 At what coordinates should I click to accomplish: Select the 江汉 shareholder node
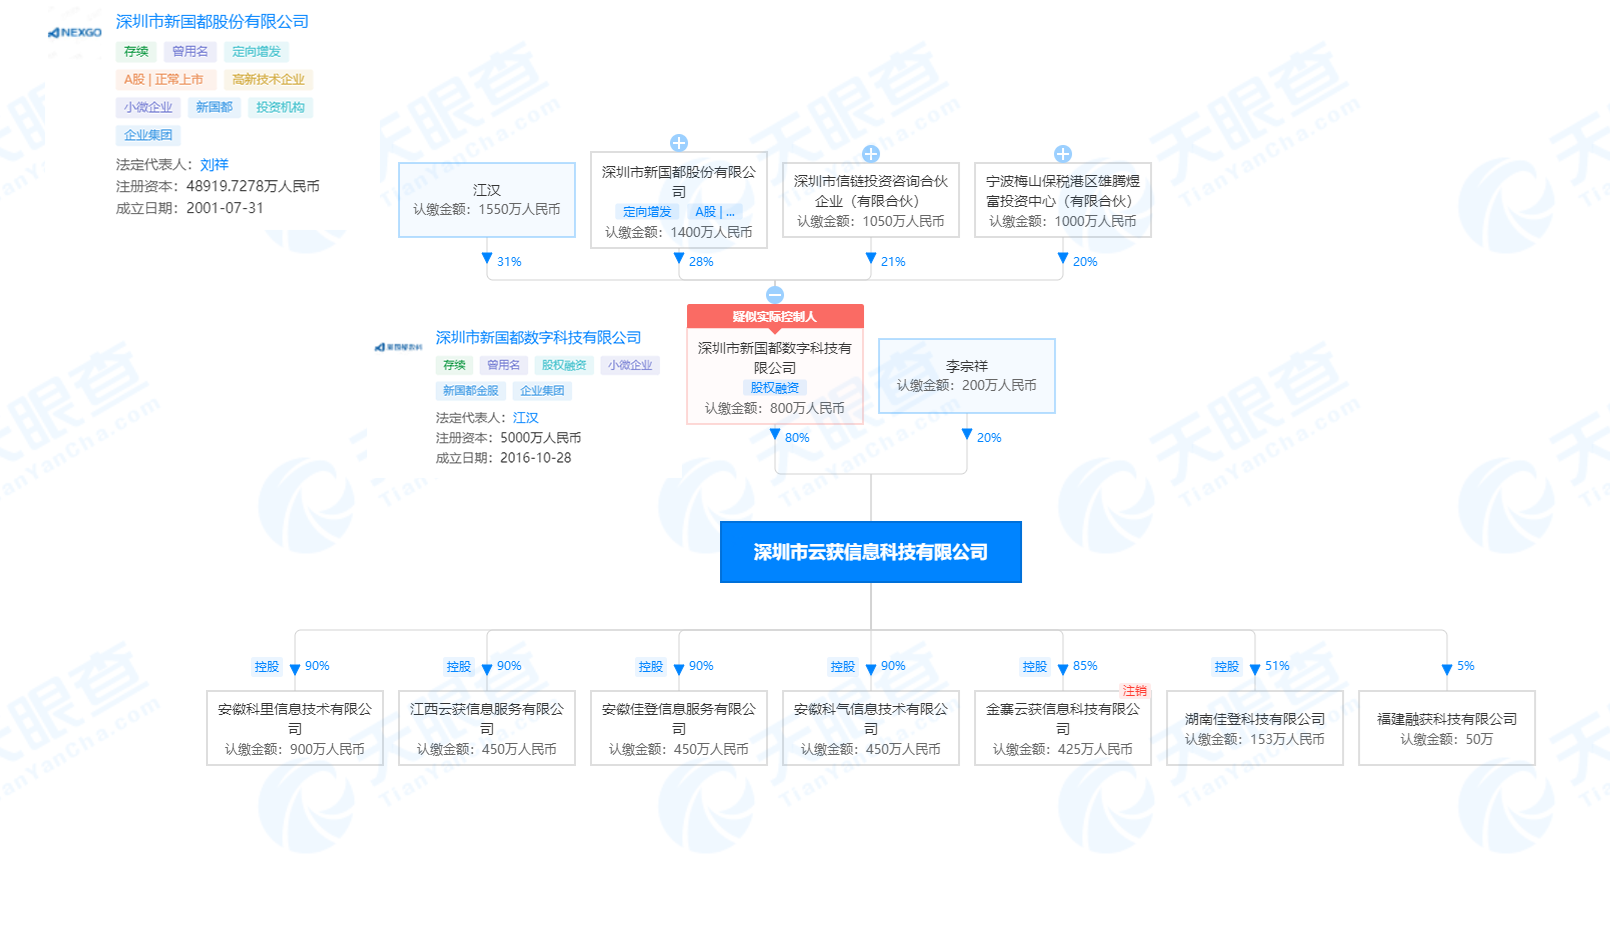click(x=487, y=200)
